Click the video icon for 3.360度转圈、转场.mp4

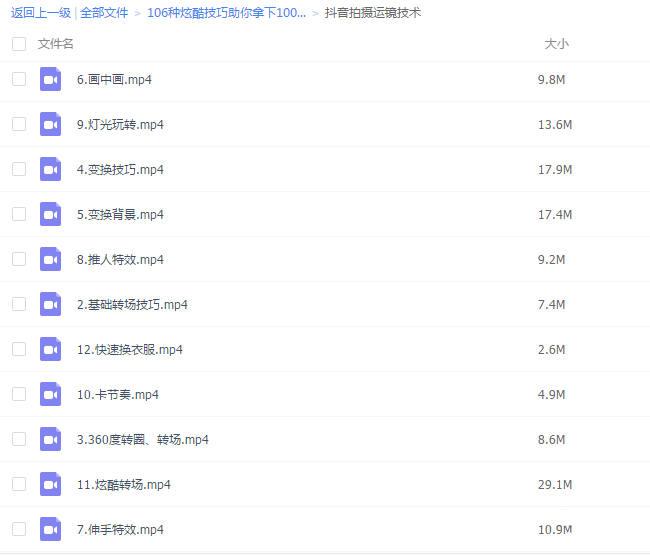pyautogui.click(x=50, y=439)
